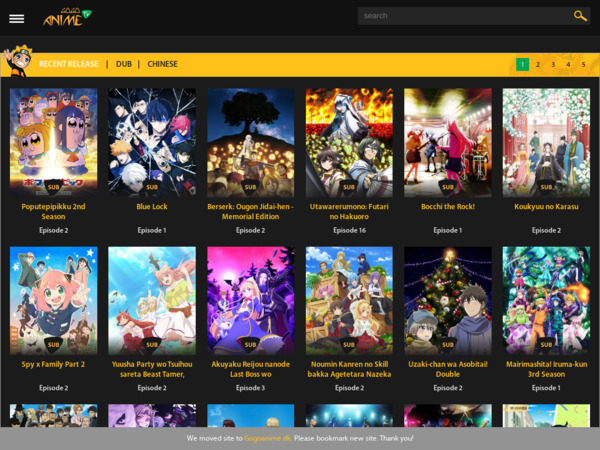Click Episode 1 under Bocchi the Rock!
Viewport: 600px width, 450px height.
(x=448, y=230)
